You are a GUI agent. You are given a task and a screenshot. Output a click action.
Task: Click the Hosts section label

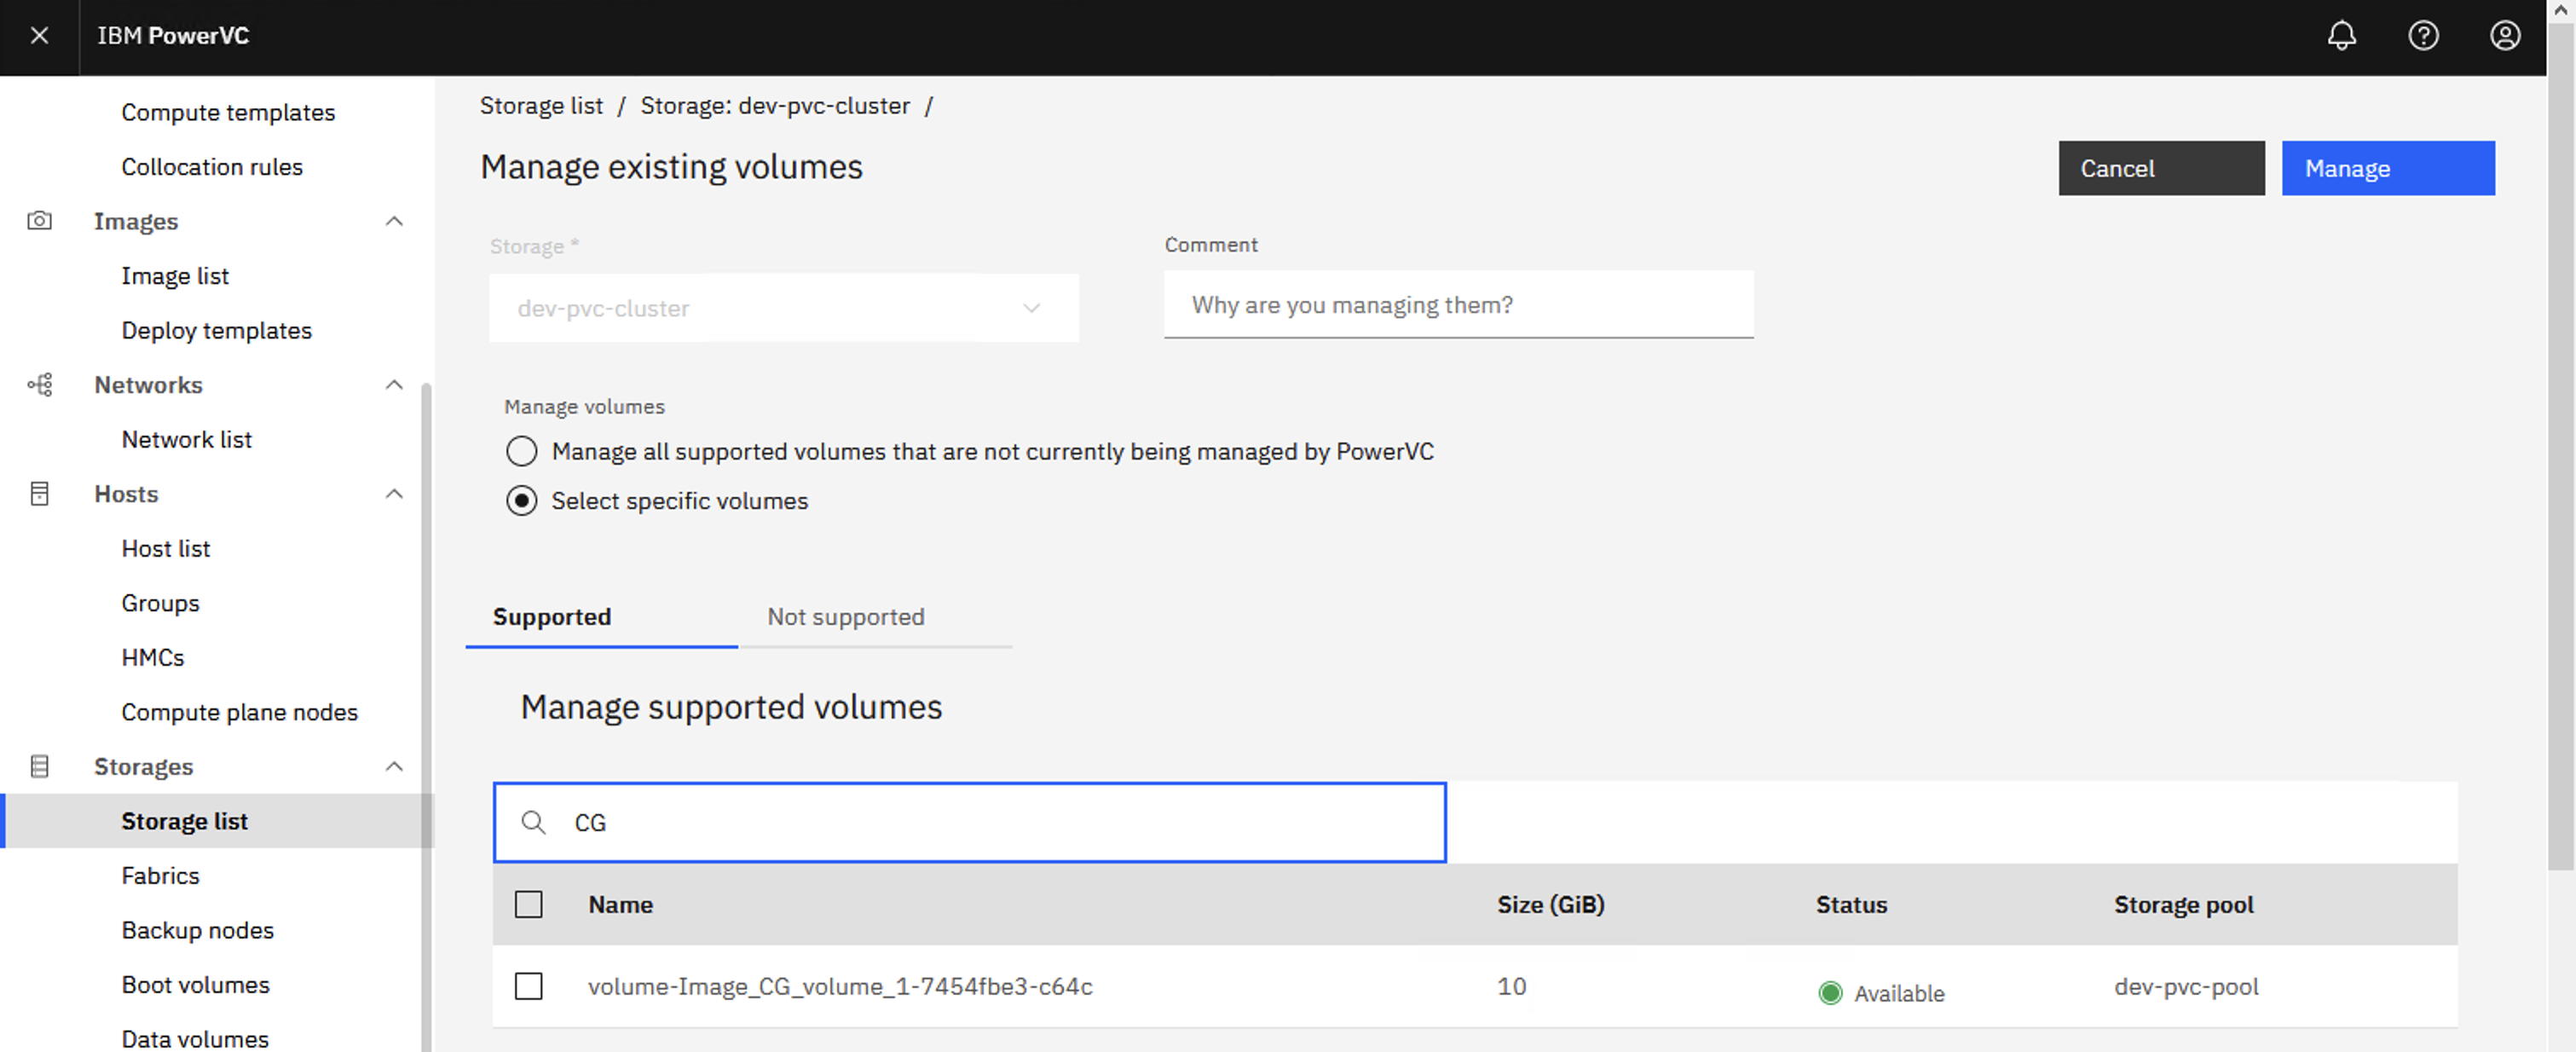tap(126, 494)
